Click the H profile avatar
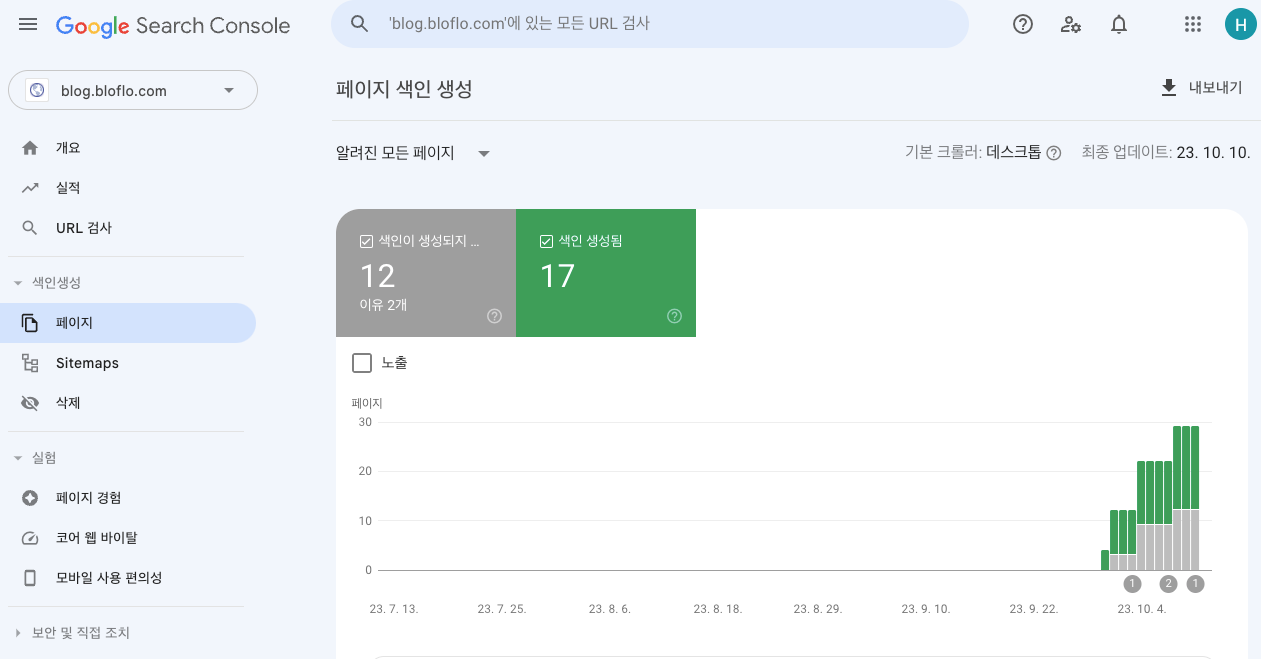 1240,24
